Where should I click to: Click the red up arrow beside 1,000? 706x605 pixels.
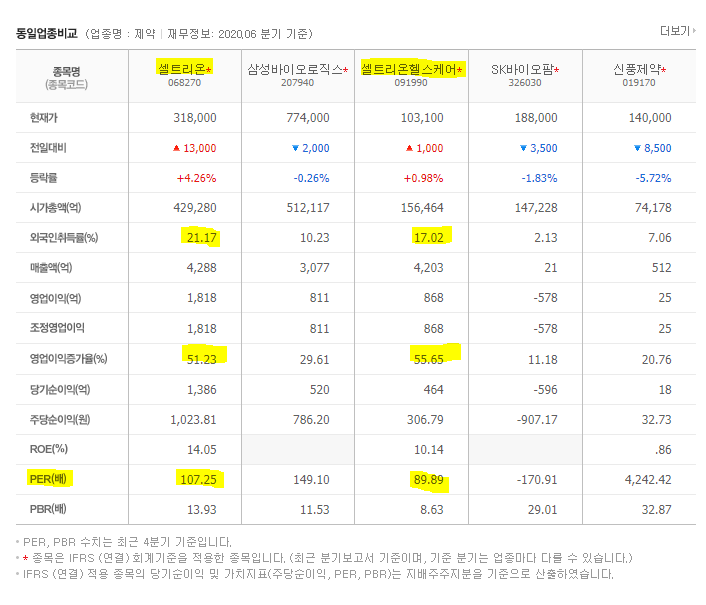409,148
